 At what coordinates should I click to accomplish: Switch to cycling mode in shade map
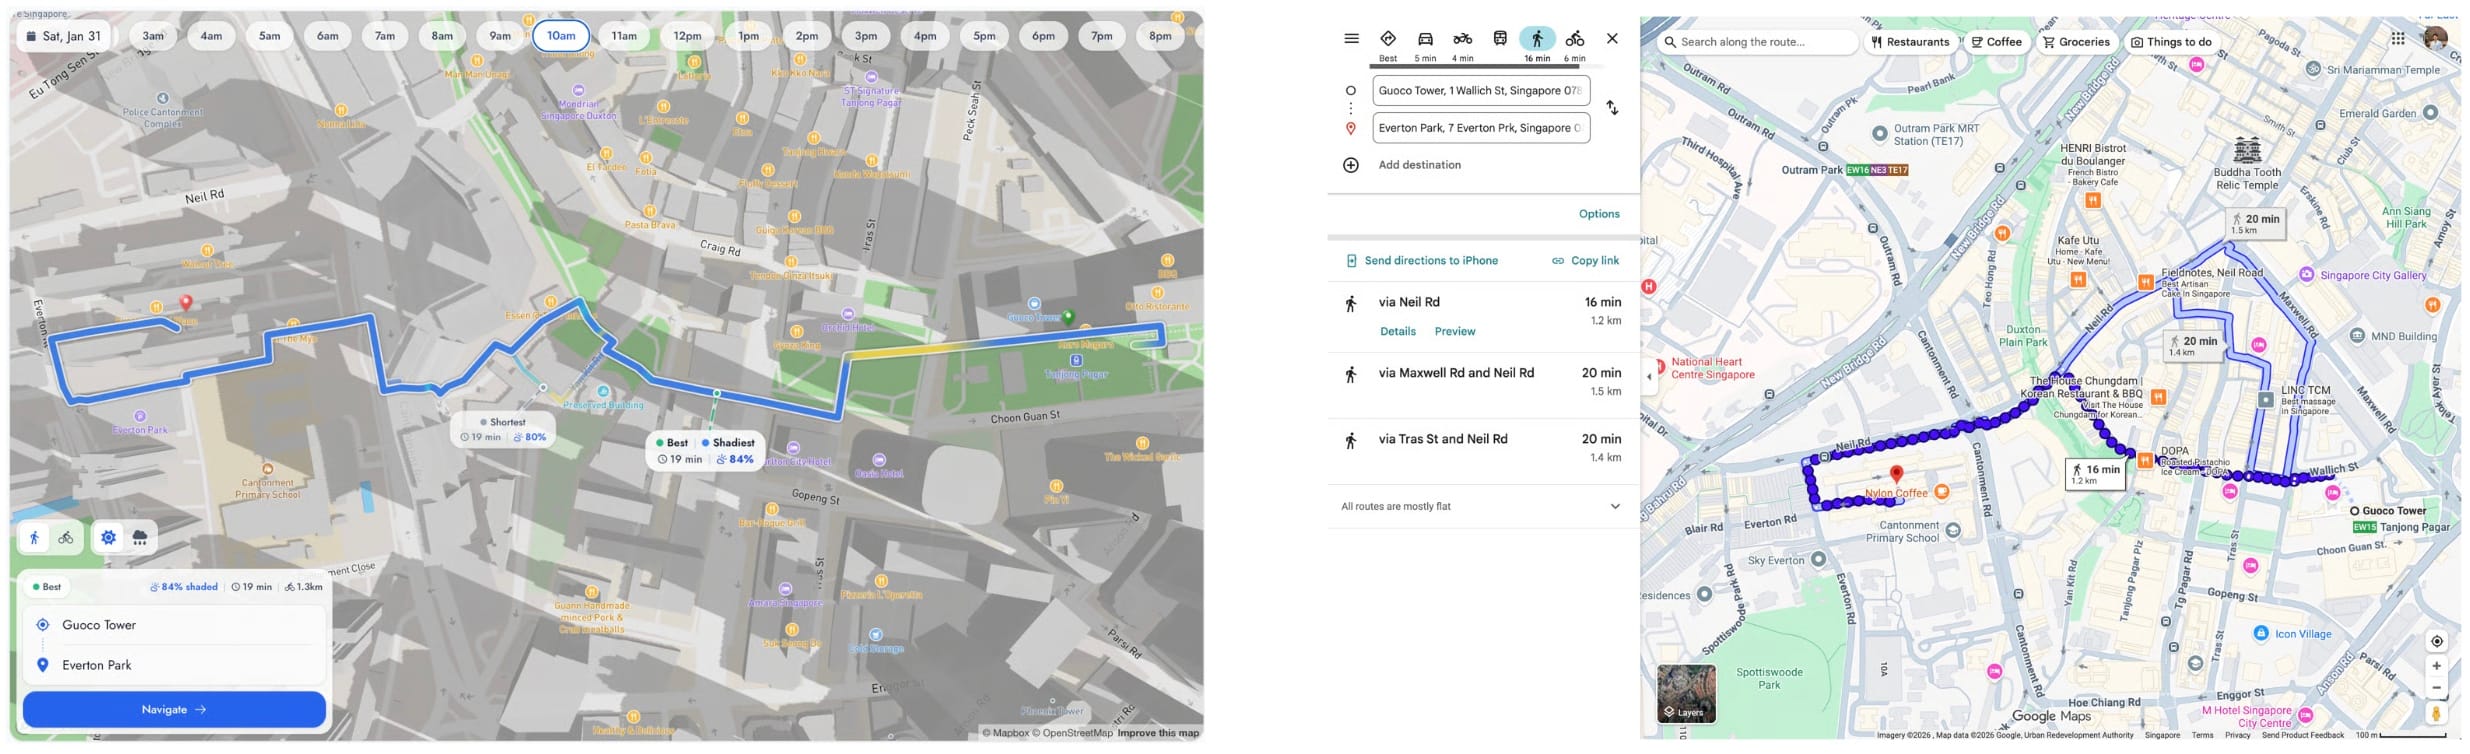coord(66,538)
